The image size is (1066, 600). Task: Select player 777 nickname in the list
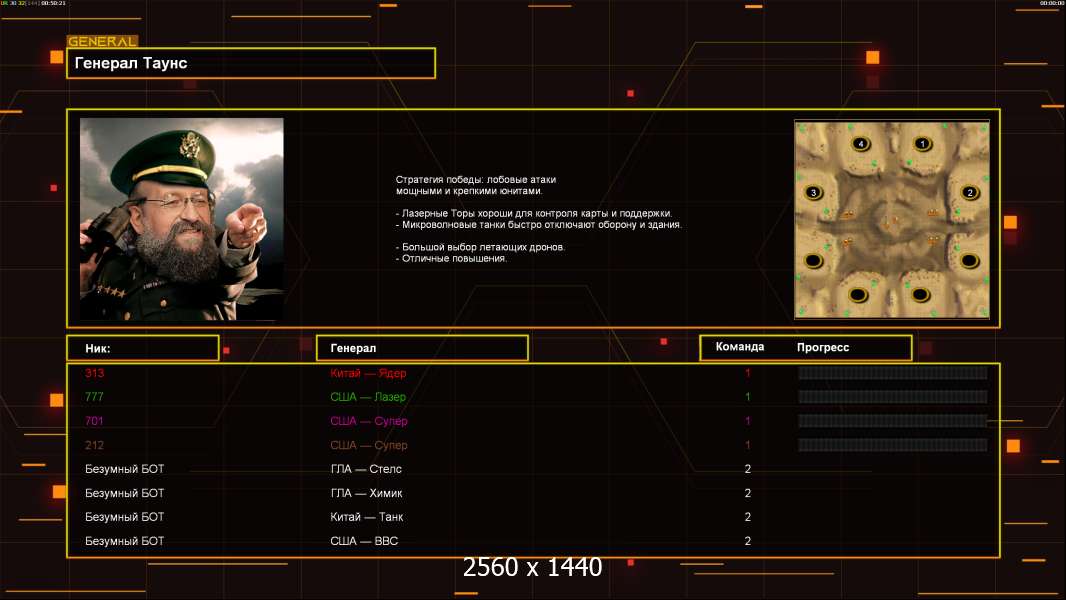pyautogui.click(x=94, y=397)
